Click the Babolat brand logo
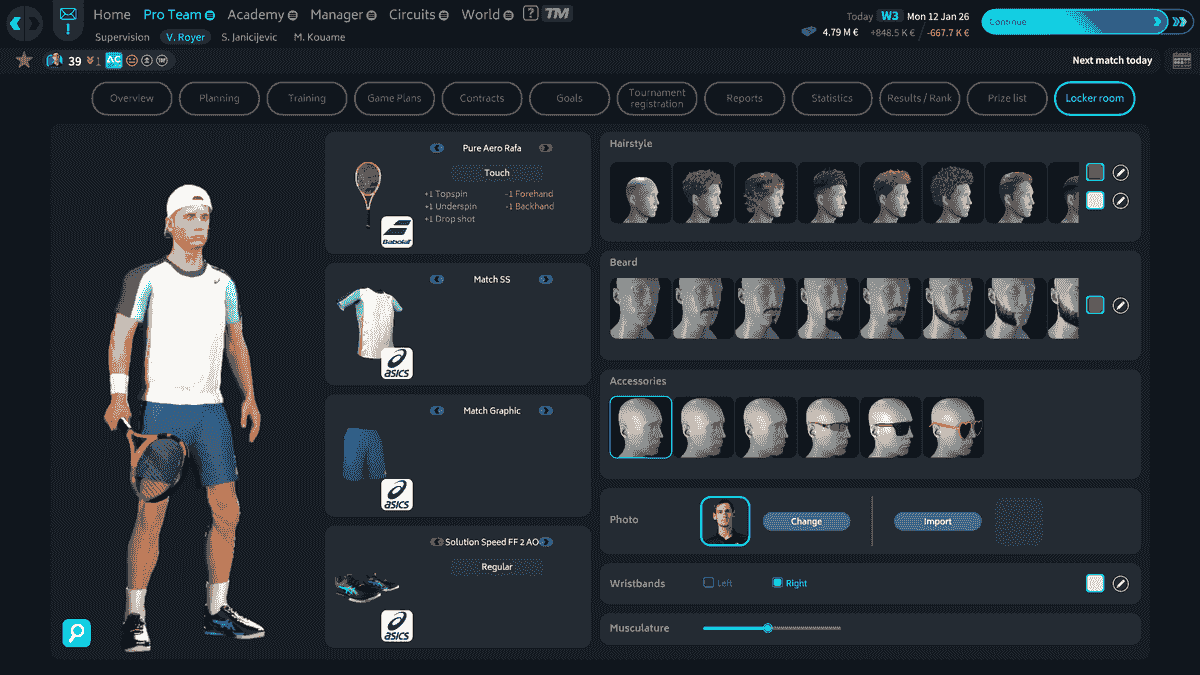This screenshot has height=675, width=1200. [397, 232]
